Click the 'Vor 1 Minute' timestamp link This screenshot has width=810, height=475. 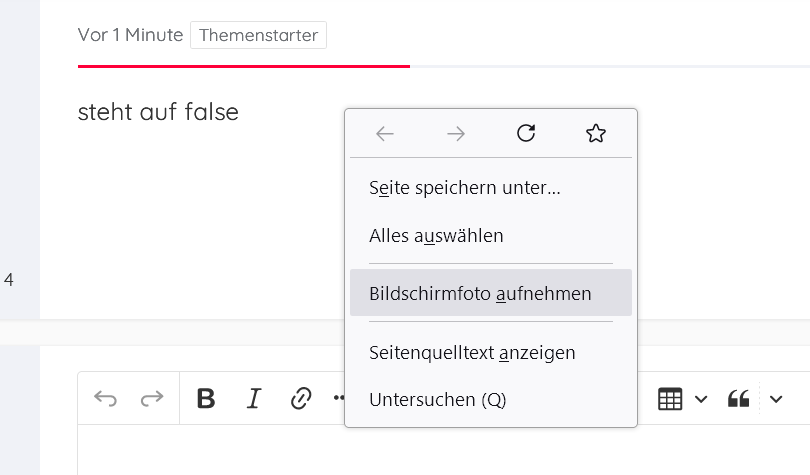(x=130, y=35)
